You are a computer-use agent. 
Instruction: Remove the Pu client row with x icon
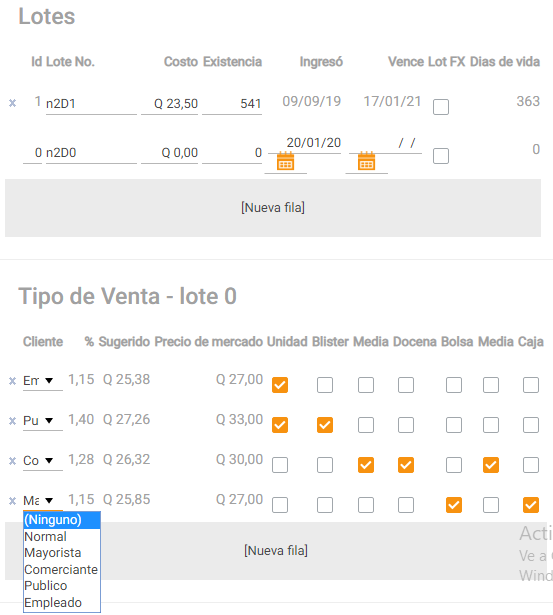click(13, 421)
